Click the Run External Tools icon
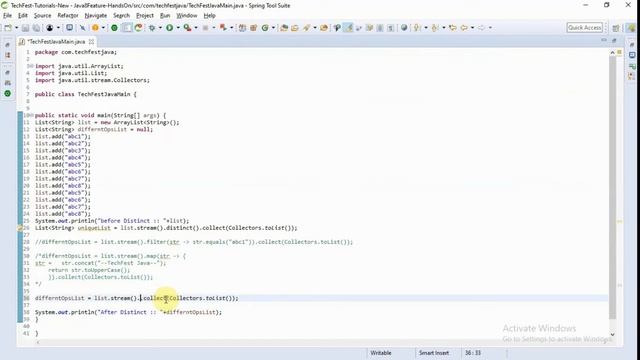The height and width of the screenshot is (360, 640). [x=187, y=28]
